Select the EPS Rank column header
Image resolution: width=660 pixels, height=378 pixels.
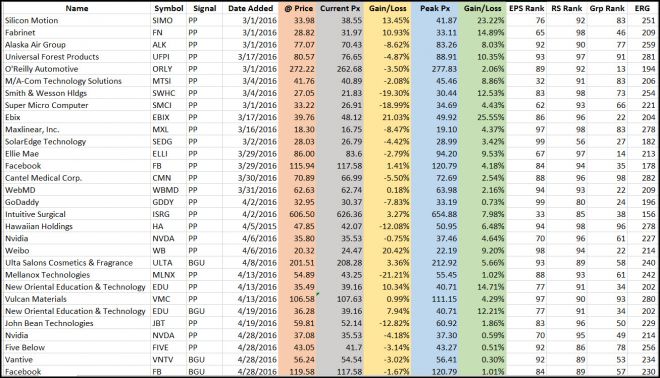pos(526,8)
